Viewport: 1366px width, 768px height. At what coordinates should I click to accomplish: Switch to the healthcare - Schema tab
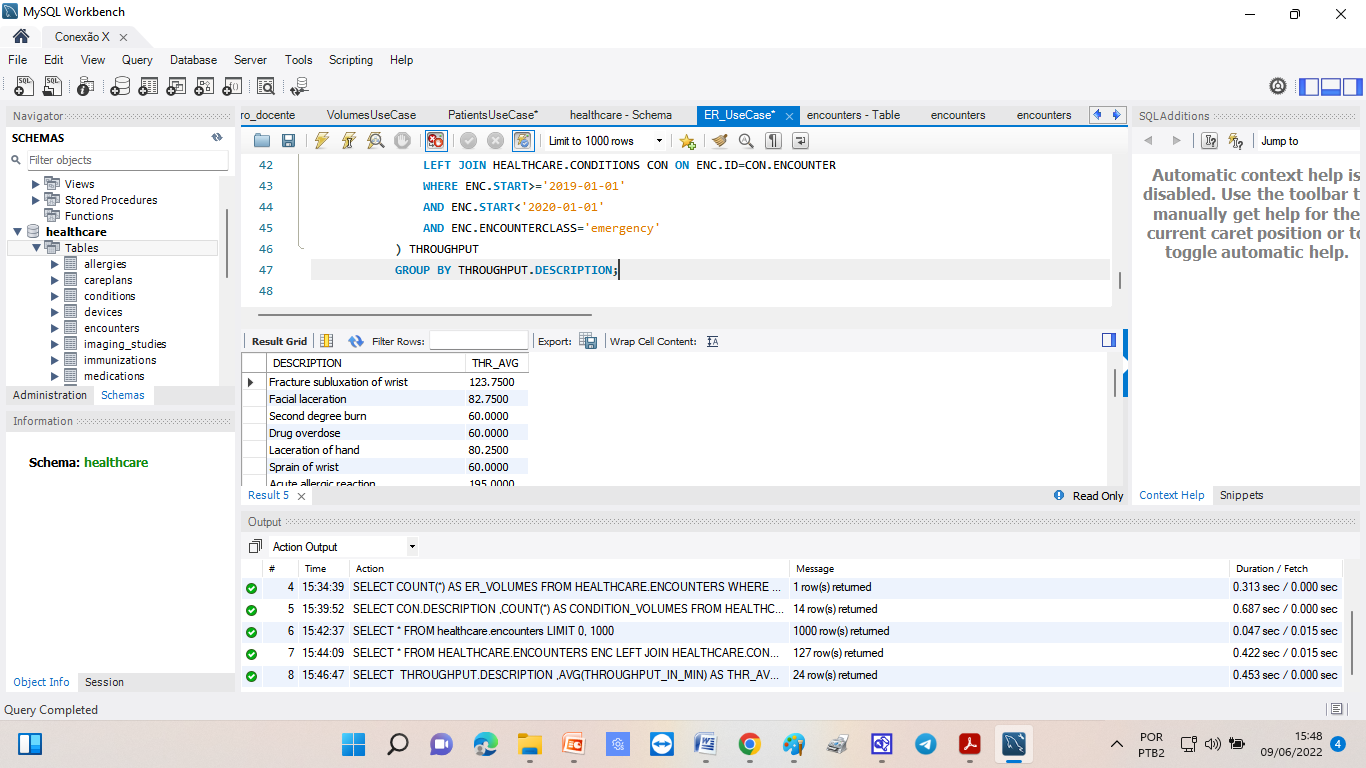[x=621, y=115]
